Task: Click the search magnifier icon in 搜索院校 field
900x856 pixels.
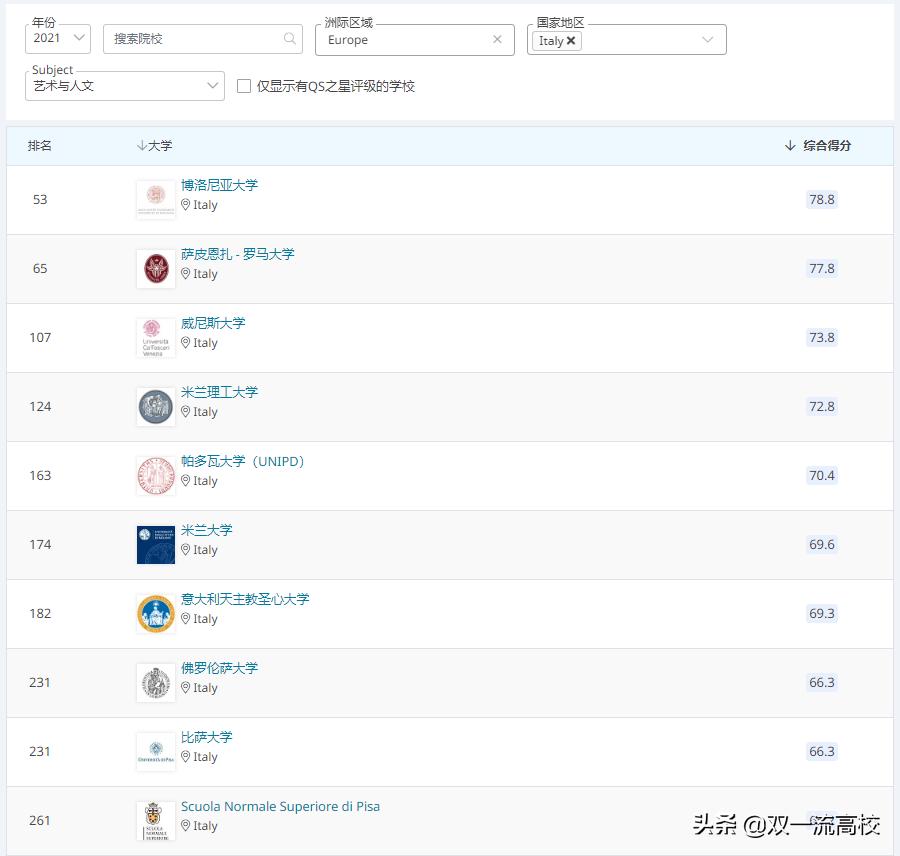Action: 288,38
